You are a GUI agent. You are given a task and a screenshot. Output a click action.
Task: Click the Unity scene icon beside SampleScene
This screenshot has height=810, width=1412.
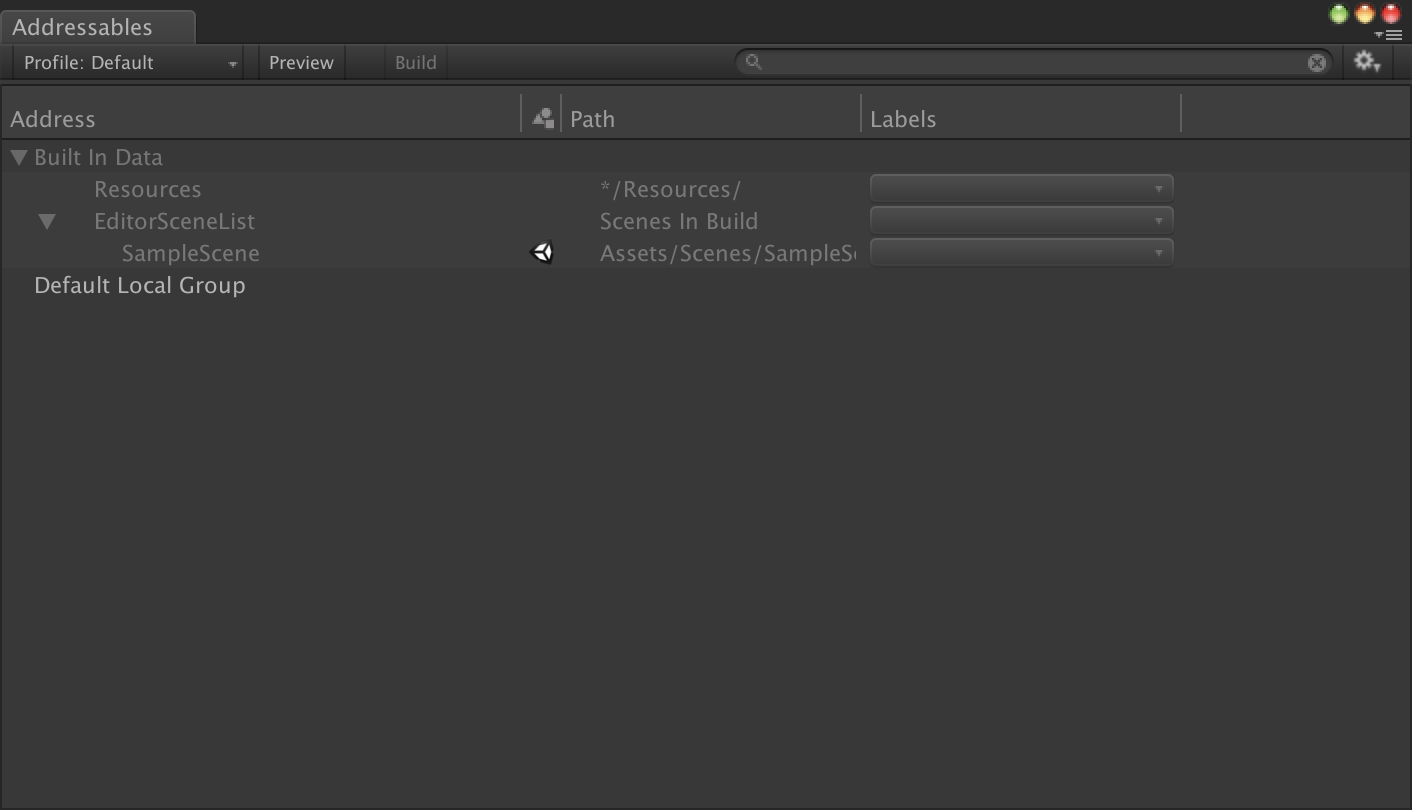(x=541, y=252)
